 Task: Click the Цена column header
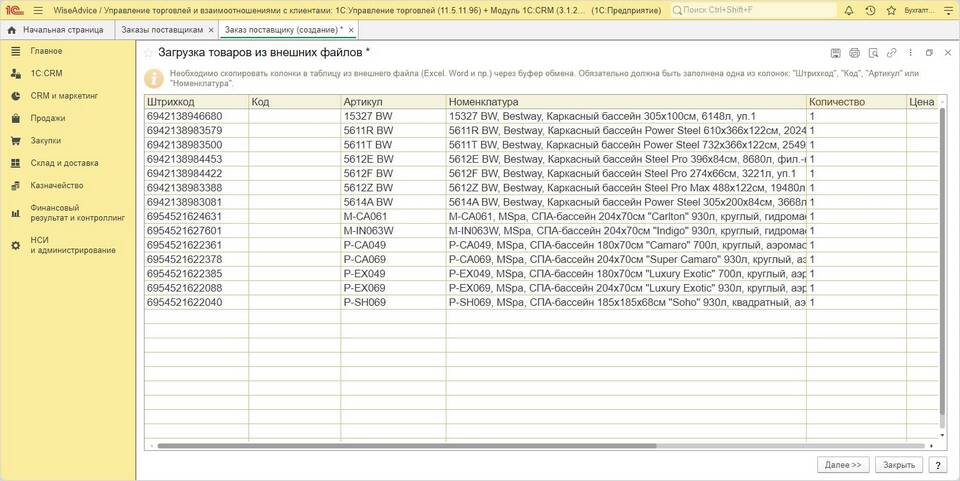point(922,102)
